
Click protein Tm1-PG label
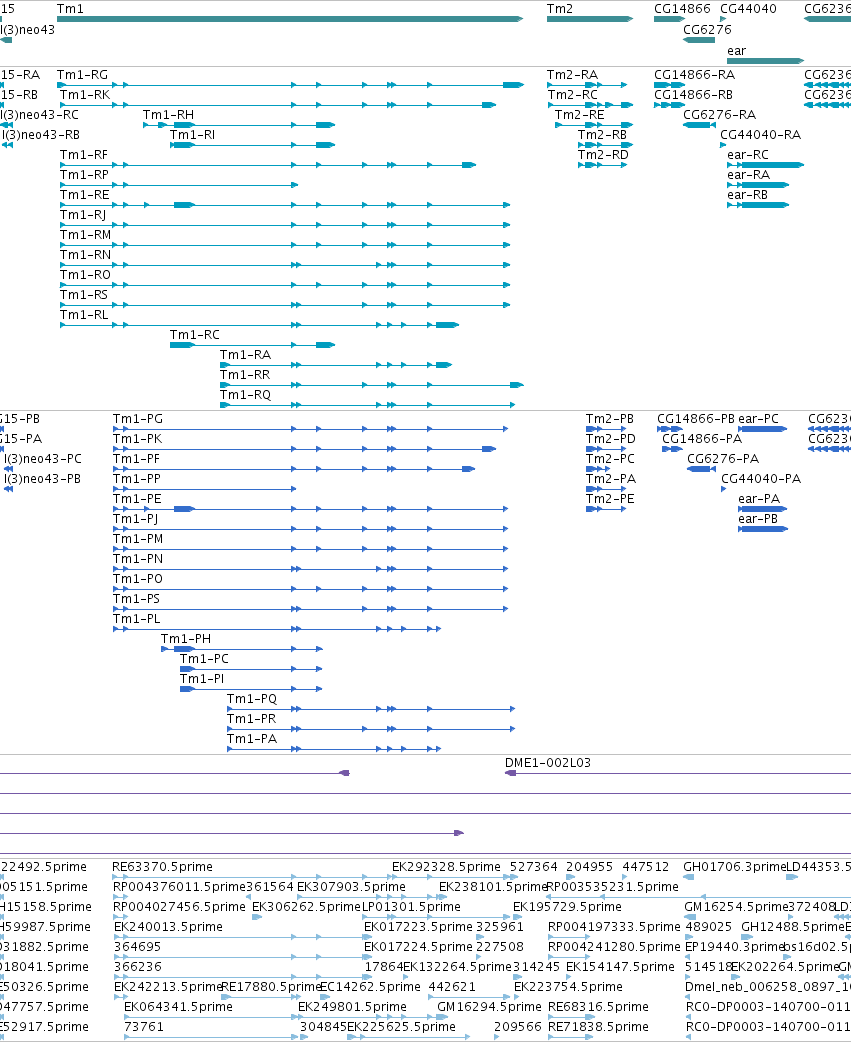click(x=138, y=419)
